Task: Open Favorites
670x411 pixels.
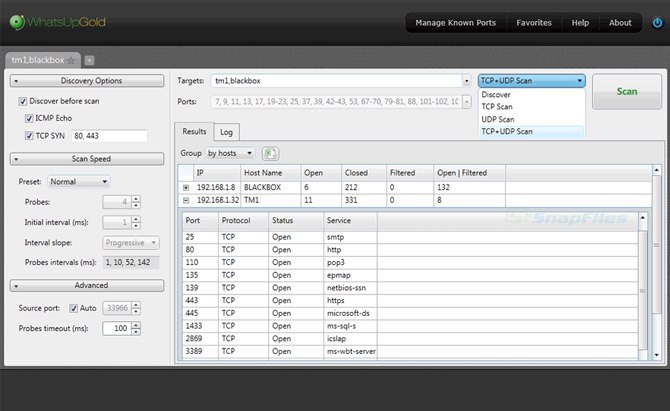Action: [534, 23]
